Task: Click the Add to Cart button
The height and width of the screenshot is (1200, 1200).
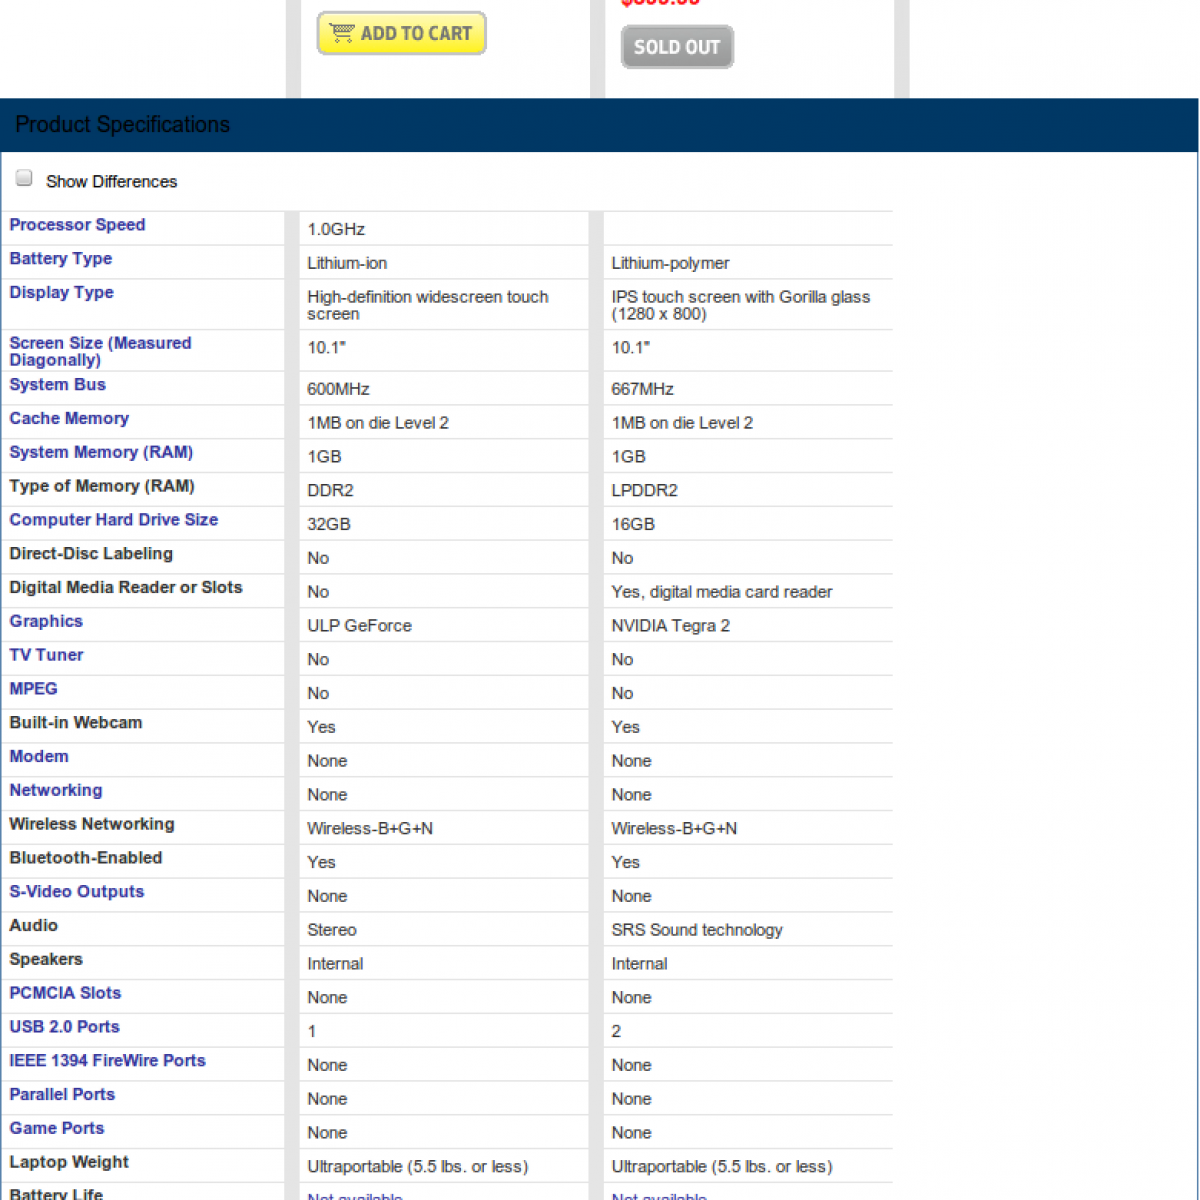Action: (x=402, y=33)
